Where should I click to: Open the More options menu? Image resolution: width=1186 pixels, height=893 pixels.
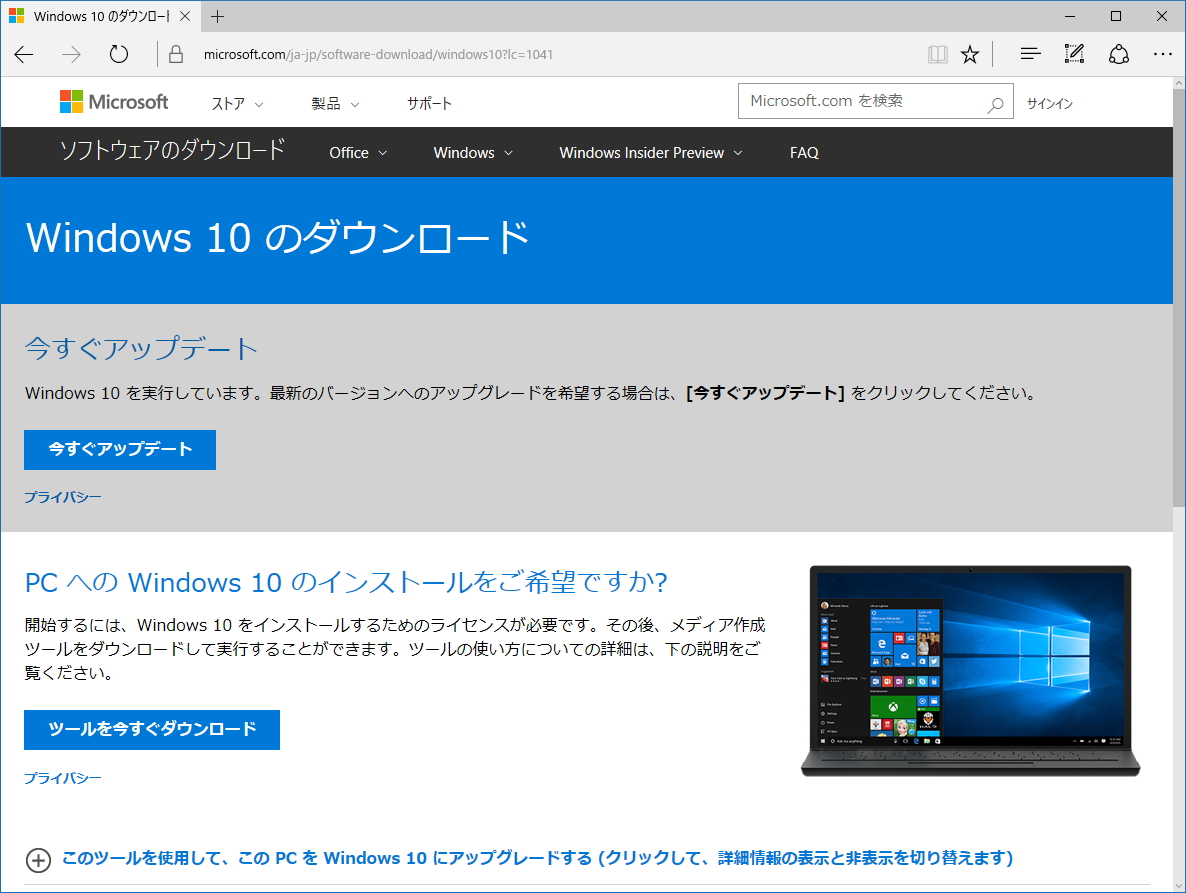(1162, 54)
